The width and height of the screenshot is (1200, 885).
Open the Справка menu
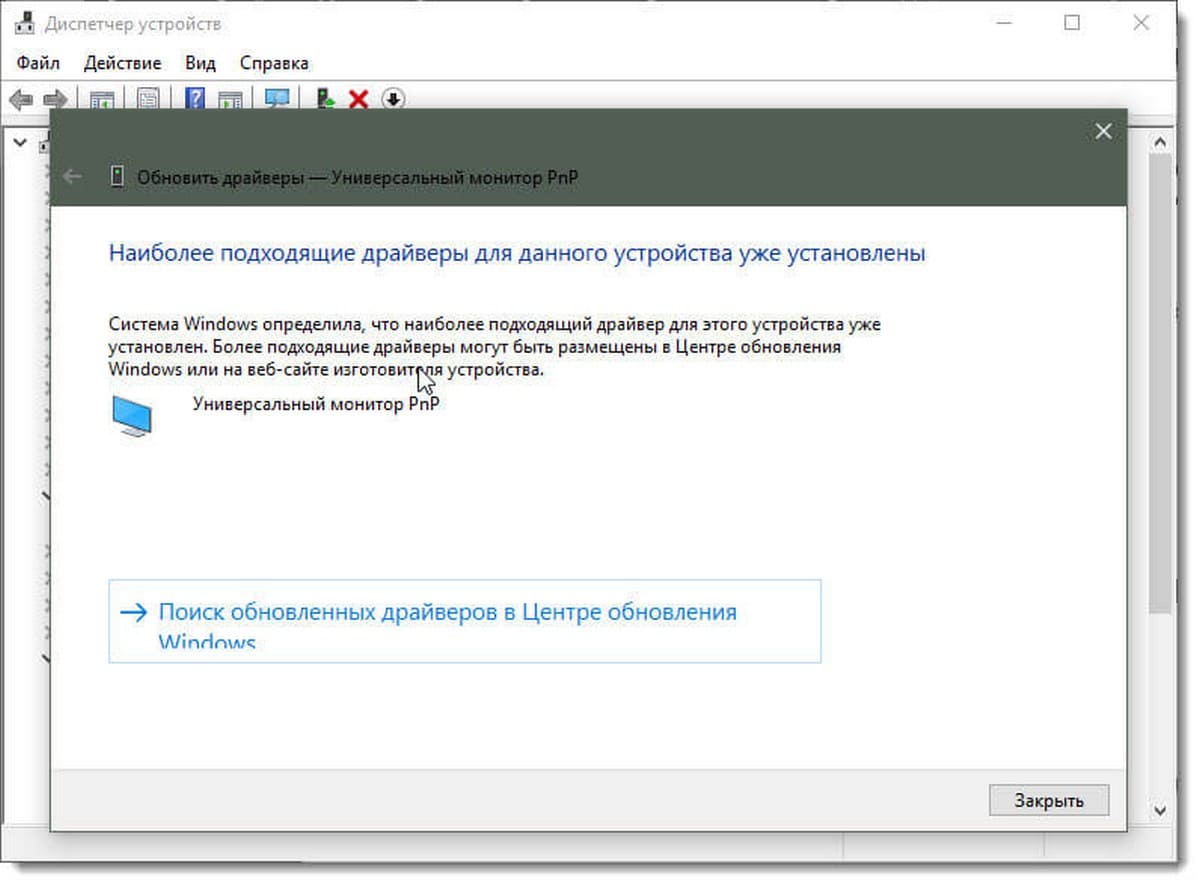coord(274,63)
